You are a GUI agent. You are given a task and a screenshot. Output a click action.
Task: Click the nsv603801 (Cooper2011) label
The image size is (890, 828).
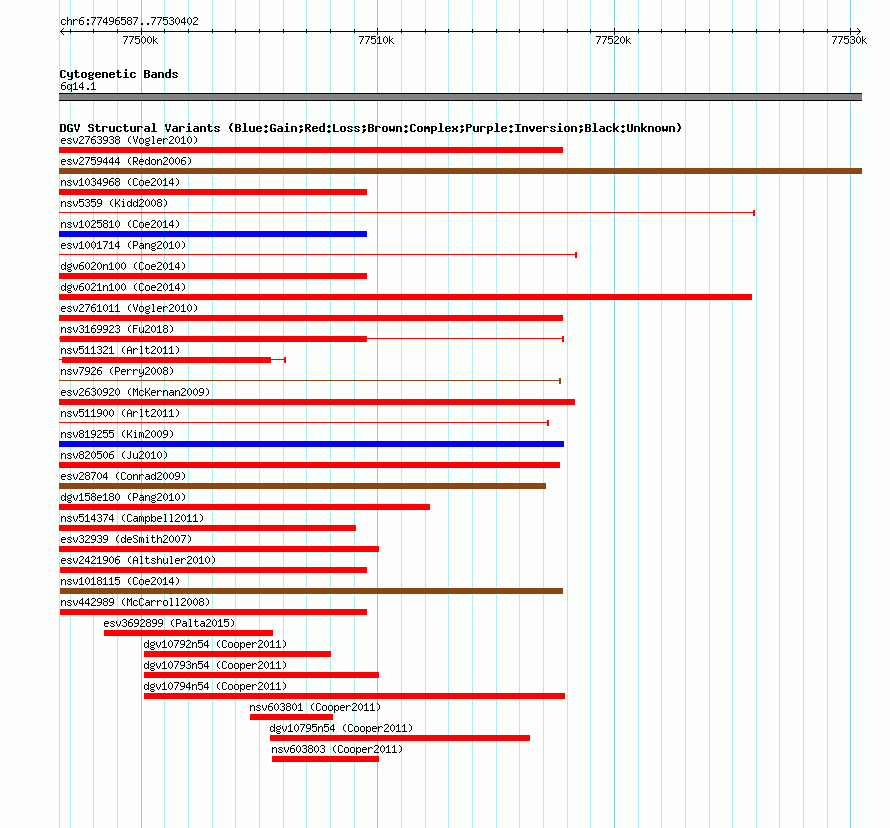tap(315, 707)
